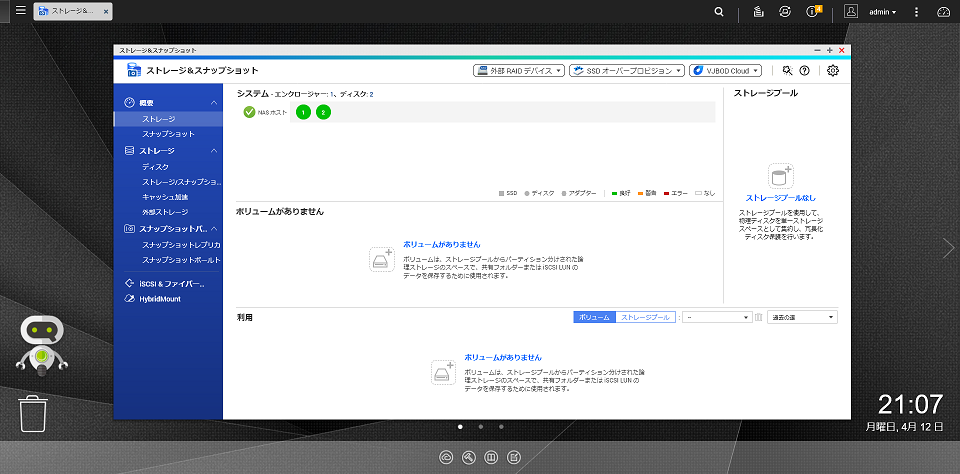Open event notifications info icon

813,12
